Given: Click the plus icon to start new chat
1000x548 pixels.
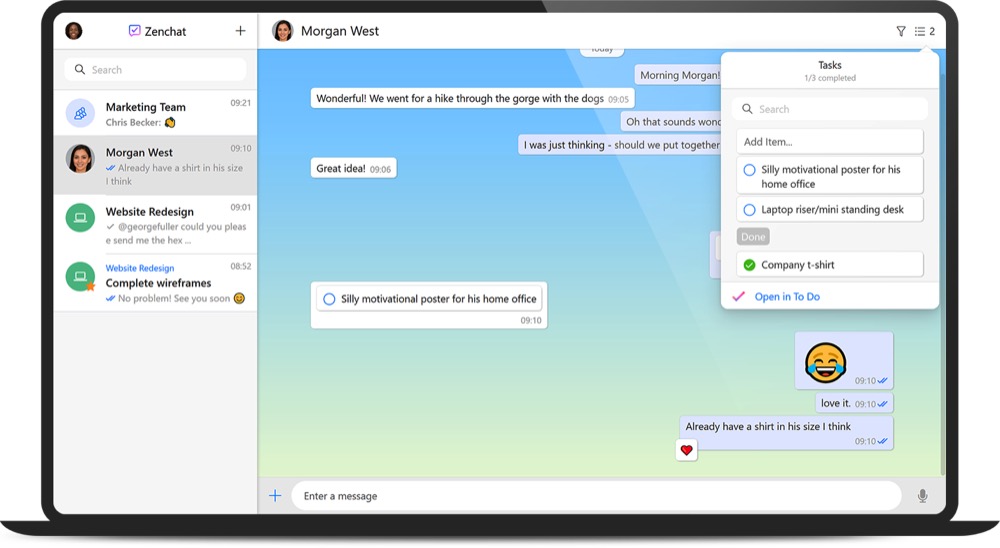Looking at the screenshot, I should pos(240,31).
